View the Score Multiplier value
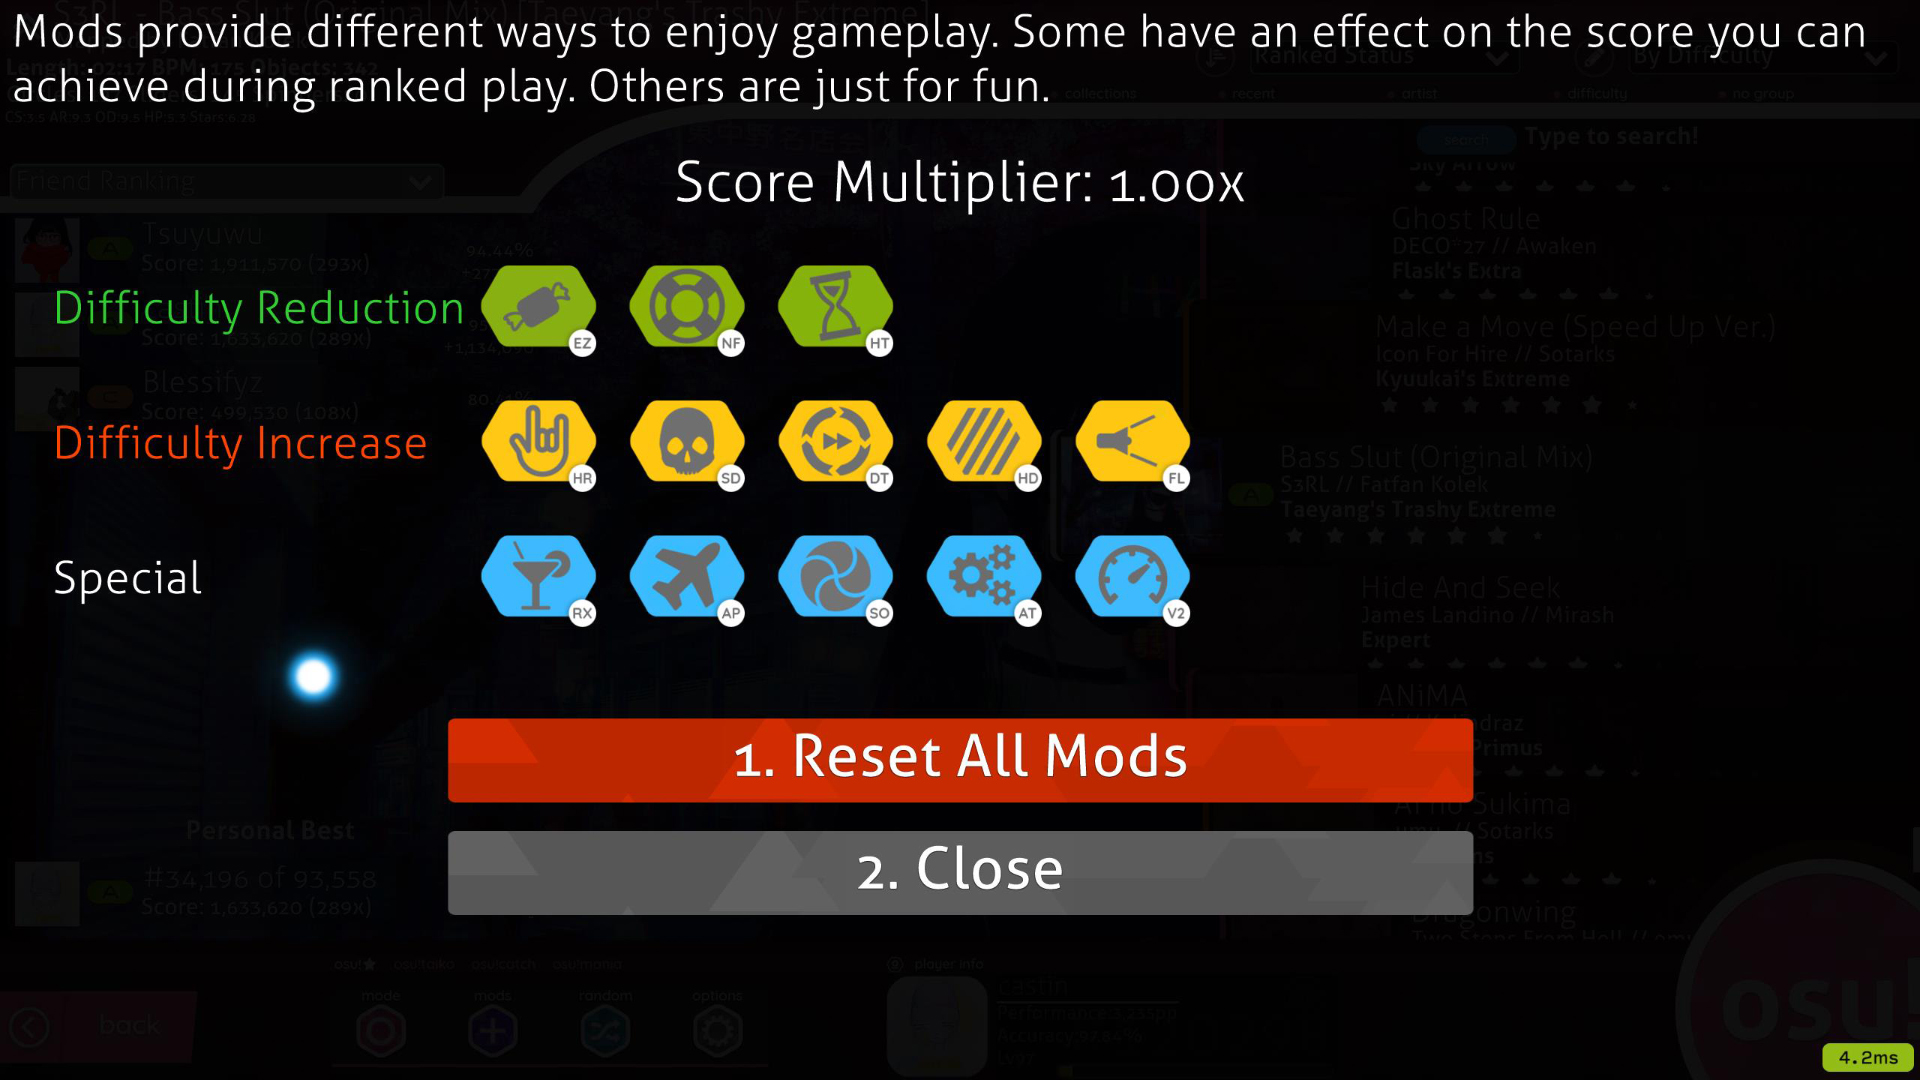The width and height of the screenshot is (1920, 1080). coord(1178,182)
